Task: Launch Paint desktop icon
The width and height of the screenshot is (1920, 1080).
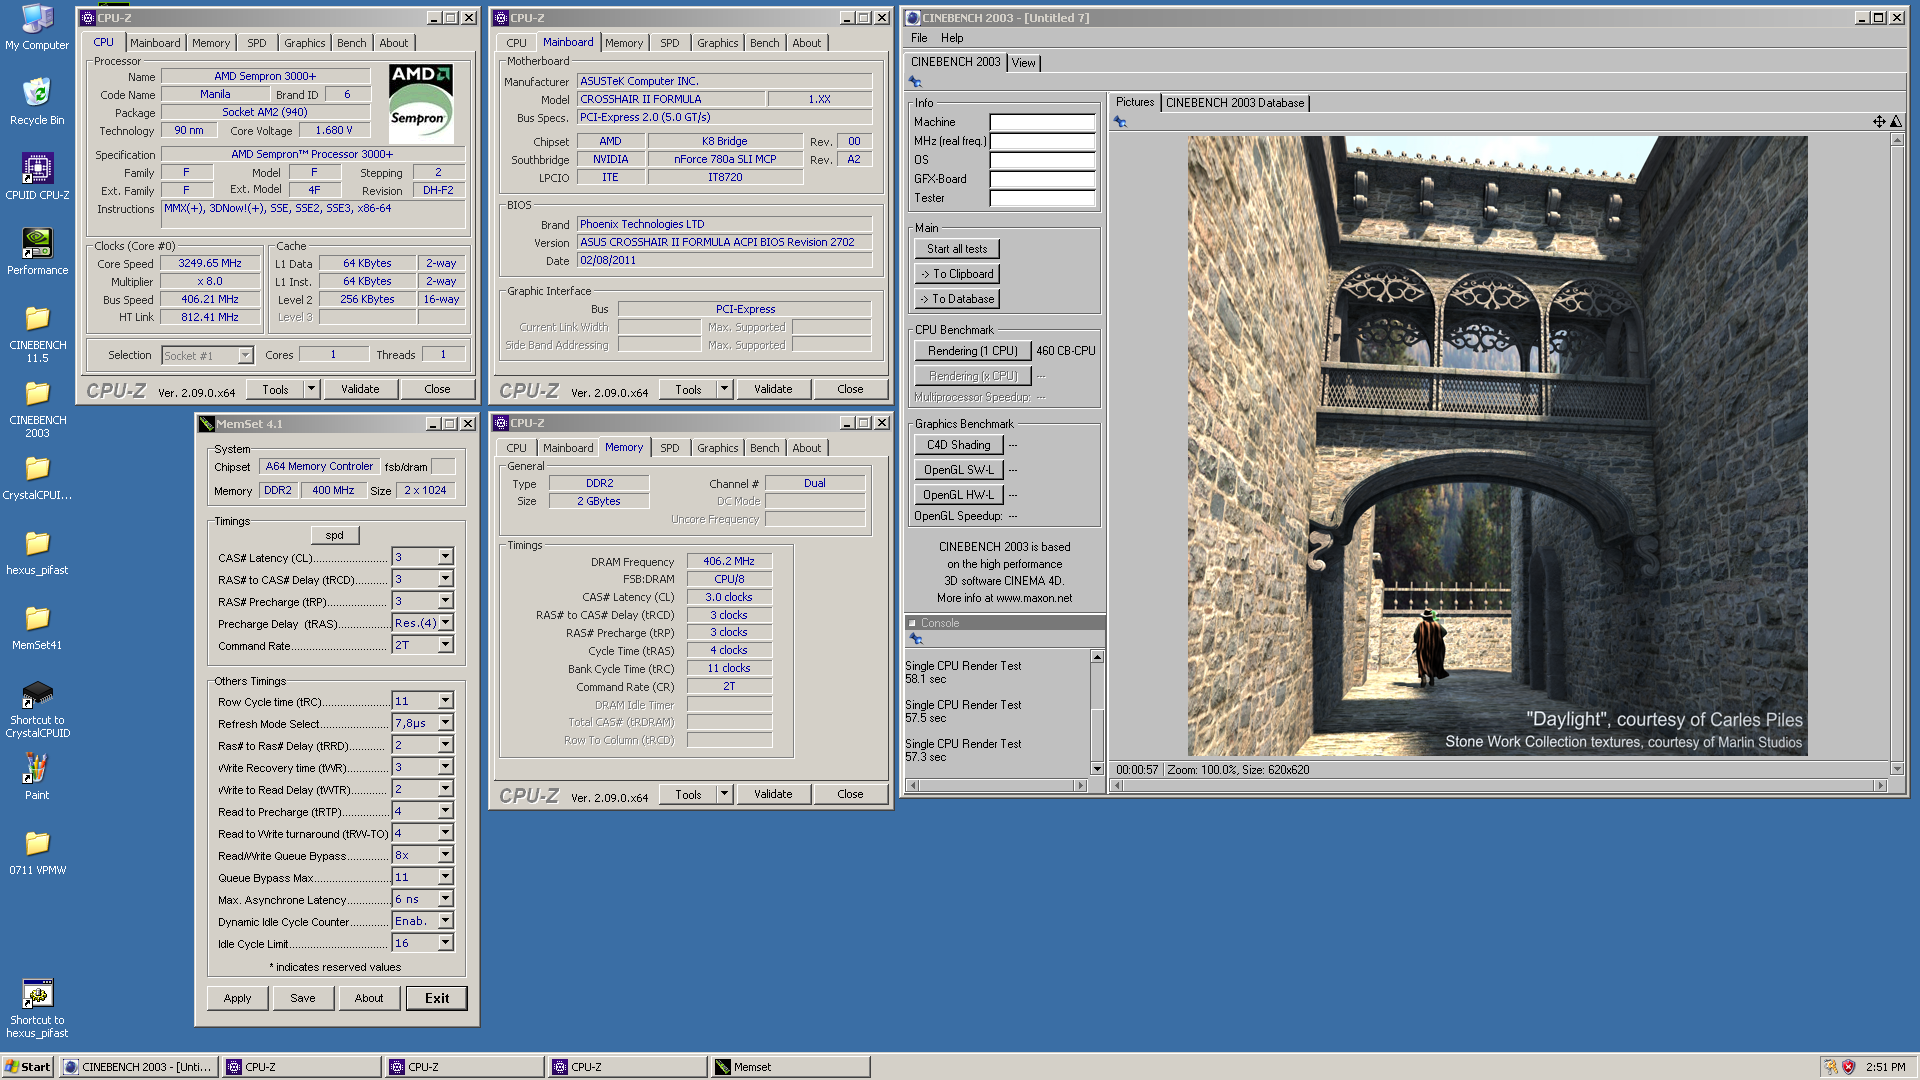Action: point(37,776)
